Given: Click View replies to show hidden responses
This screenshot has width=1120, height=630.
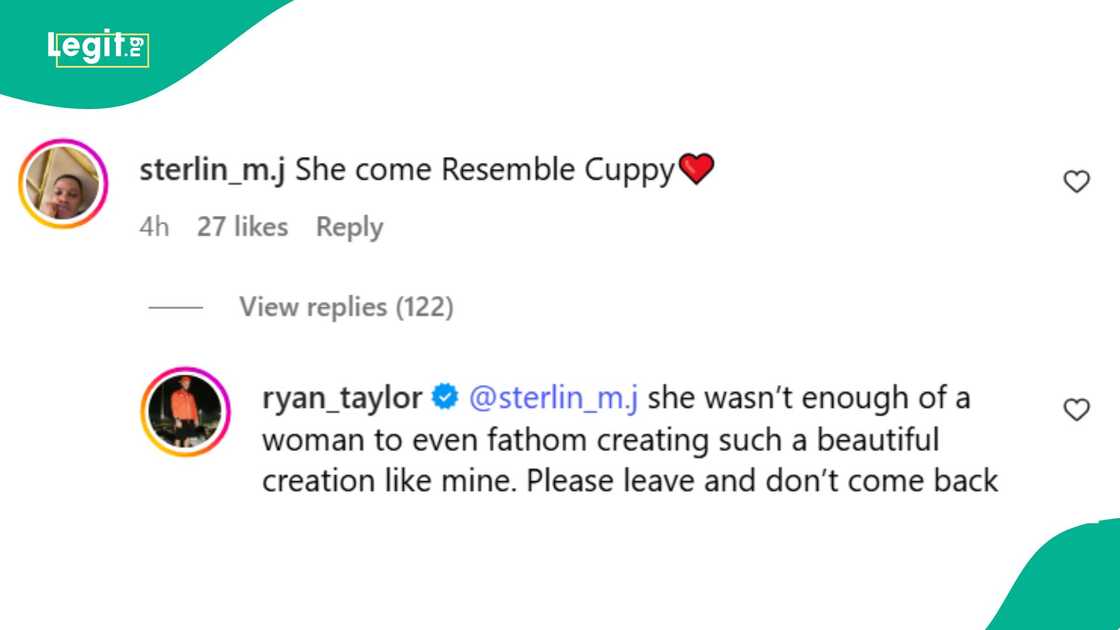Looking at the screenshot, I should pyautogui.click(x=346, y=307).
